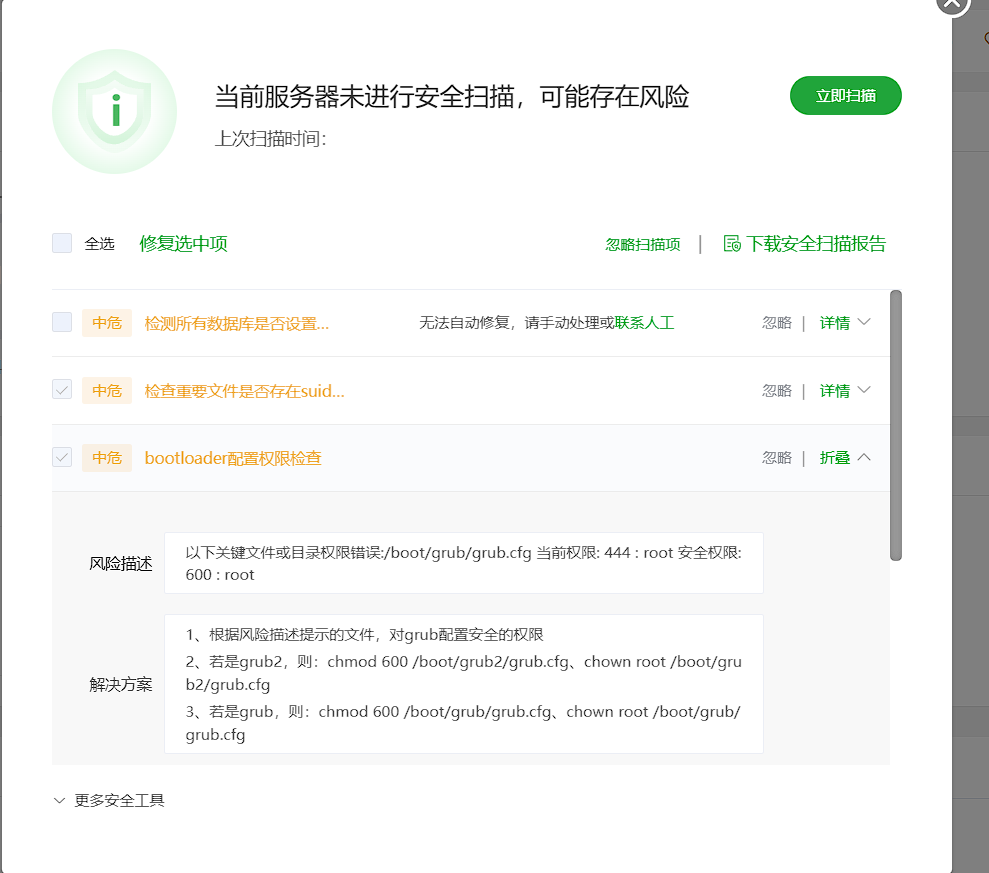Tick the 全选 select-all checkbox

(62, 243)
